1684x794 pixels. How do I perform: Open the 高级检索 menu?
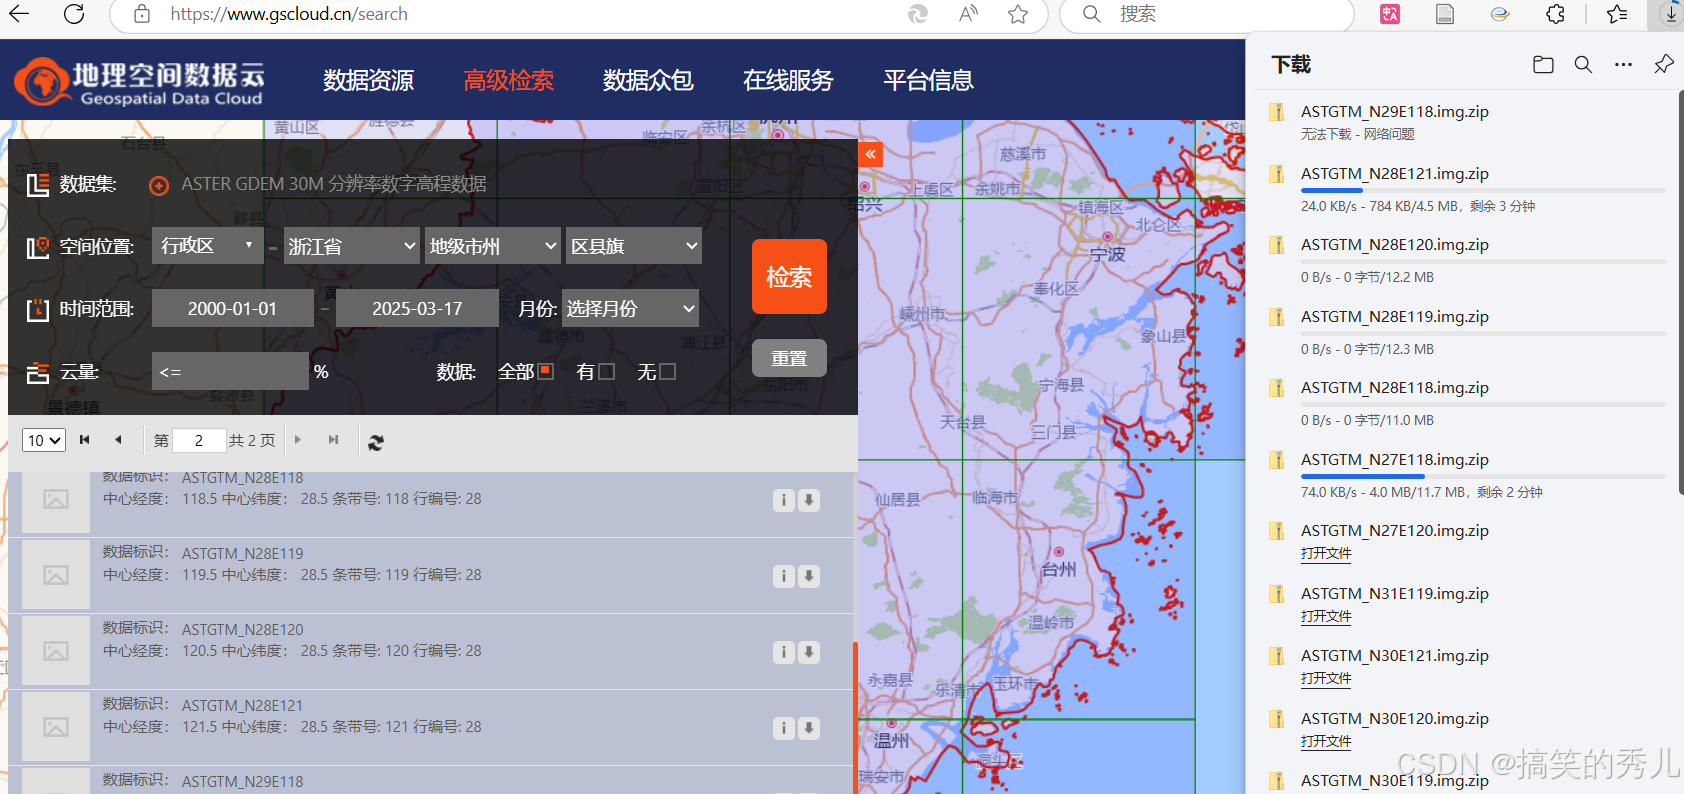(508, 80)
